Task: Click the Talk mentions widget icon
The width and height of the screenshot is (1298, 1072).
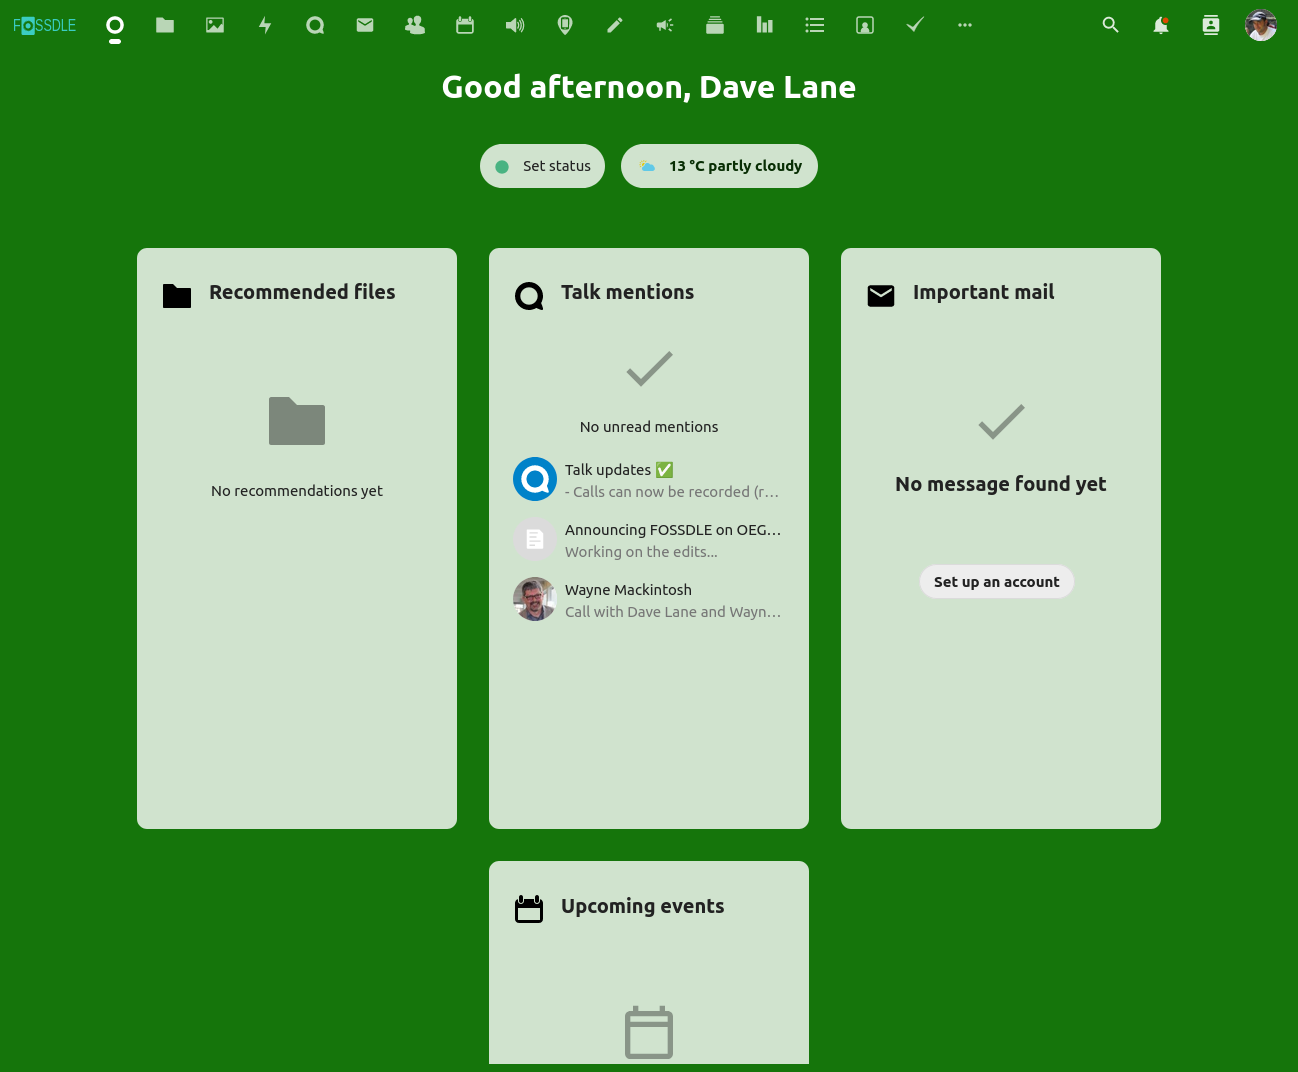Action: [529, 296]
